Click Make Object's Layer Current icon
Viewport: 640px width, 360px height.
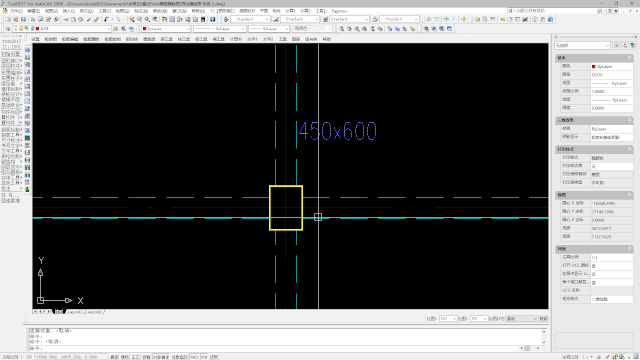[116, 29]
